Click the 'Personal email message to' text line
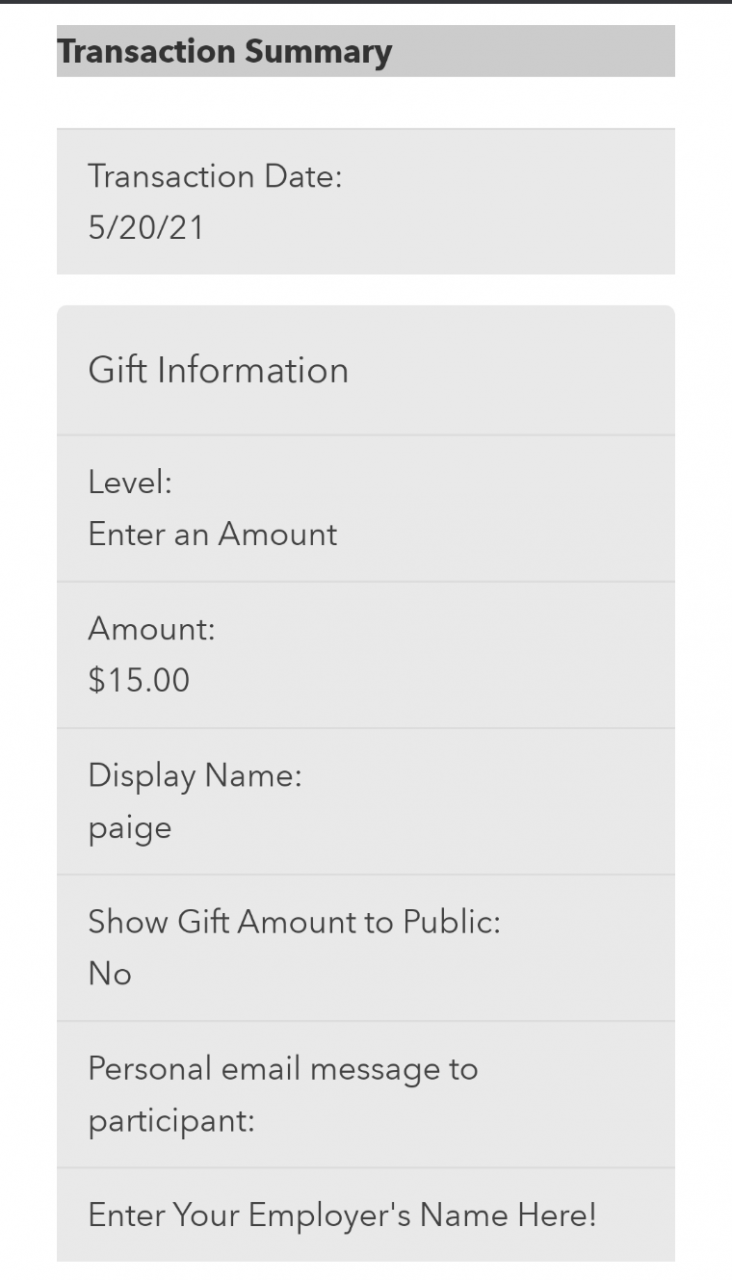This screenshot has width=732, height=1280. pyautogui.click(x=283, y=1069)
